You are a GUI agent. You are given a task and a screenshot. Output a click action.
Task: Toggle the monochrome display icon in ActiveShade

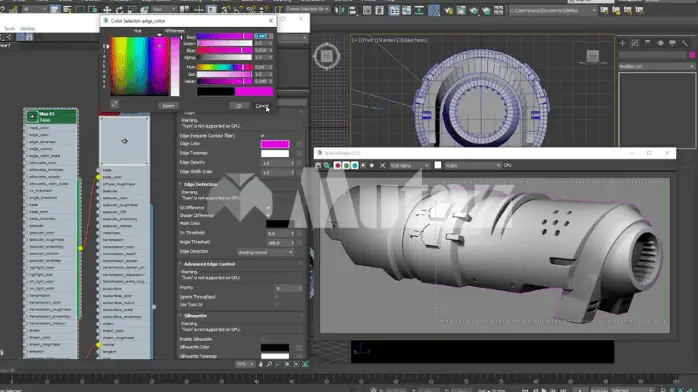pyautogui.click(x=372, y=166)
